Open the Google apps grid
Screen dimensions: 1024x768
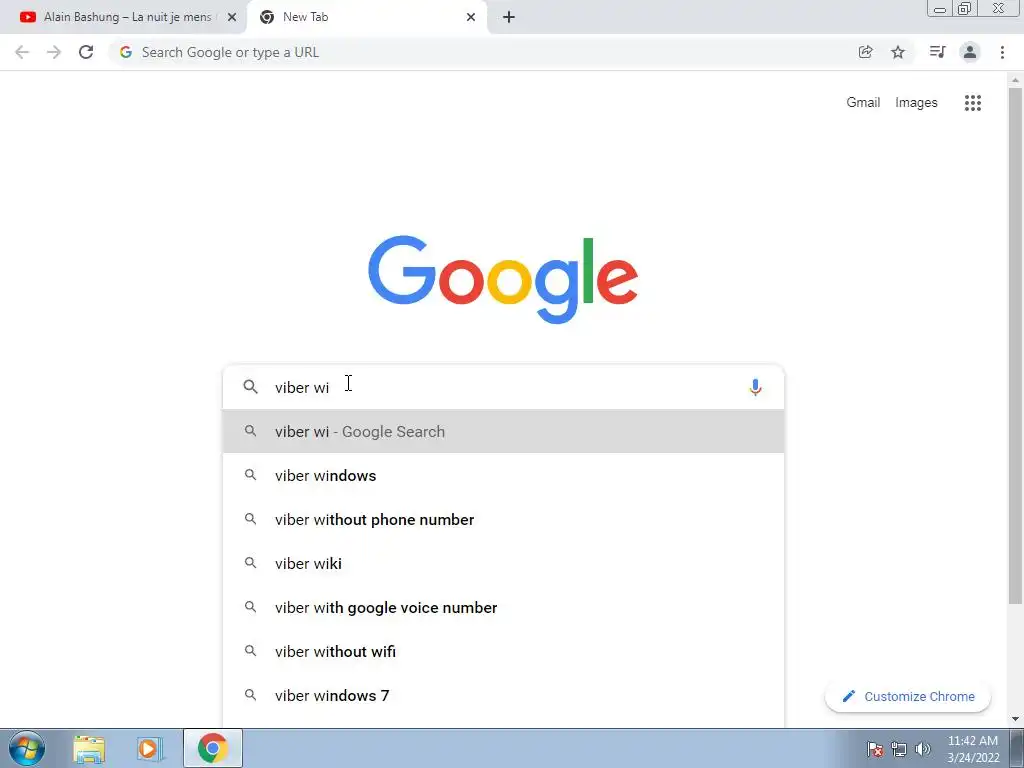pos(972,103)
